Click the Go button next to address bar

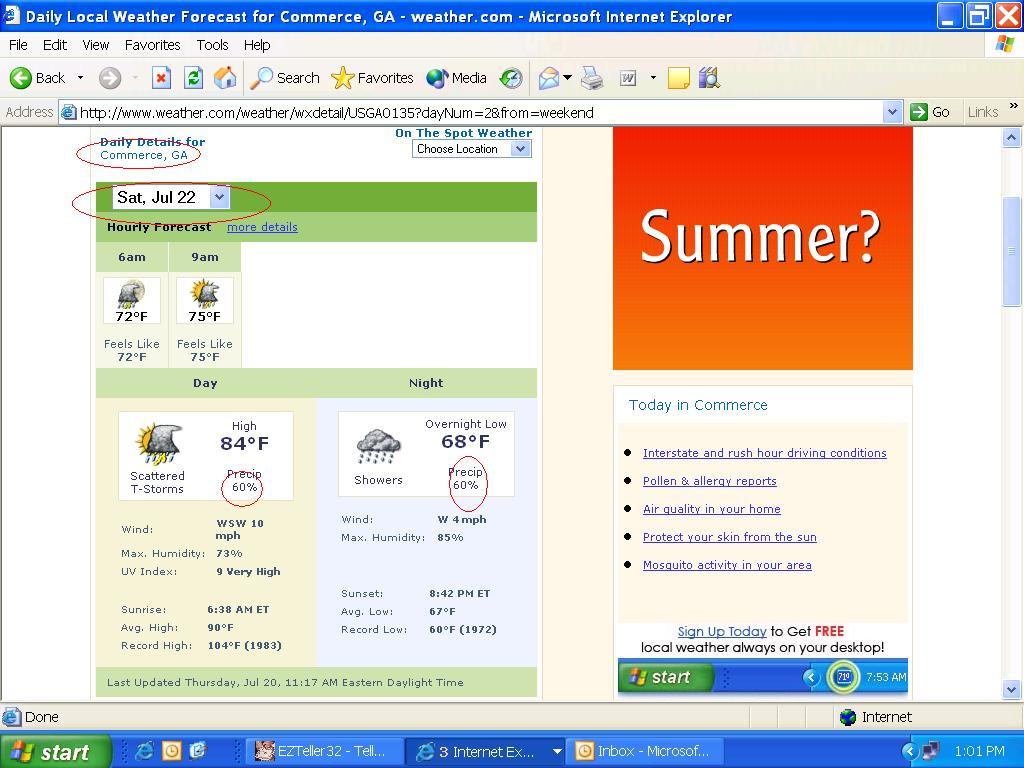[929, 112]
